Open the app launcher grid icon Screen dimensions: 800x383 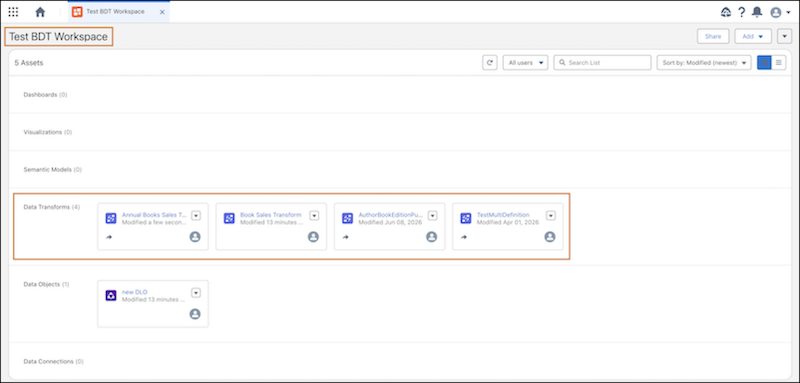[13, 12]
